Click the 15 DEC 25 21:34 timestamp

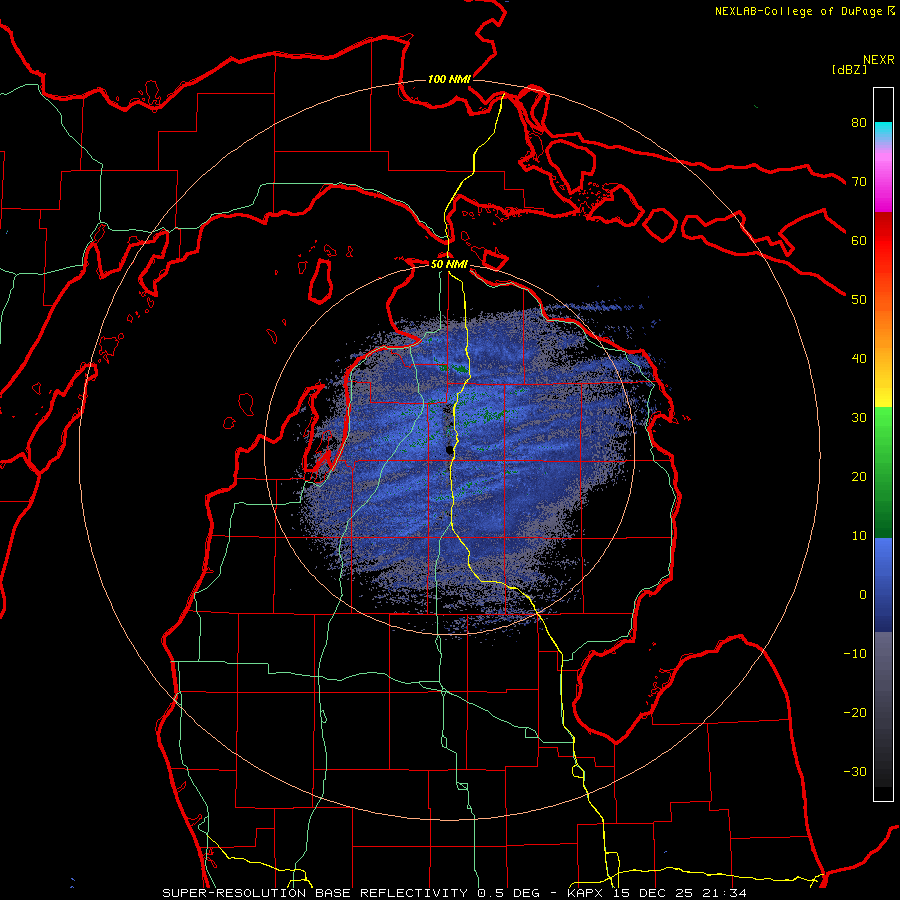[680, 893]
